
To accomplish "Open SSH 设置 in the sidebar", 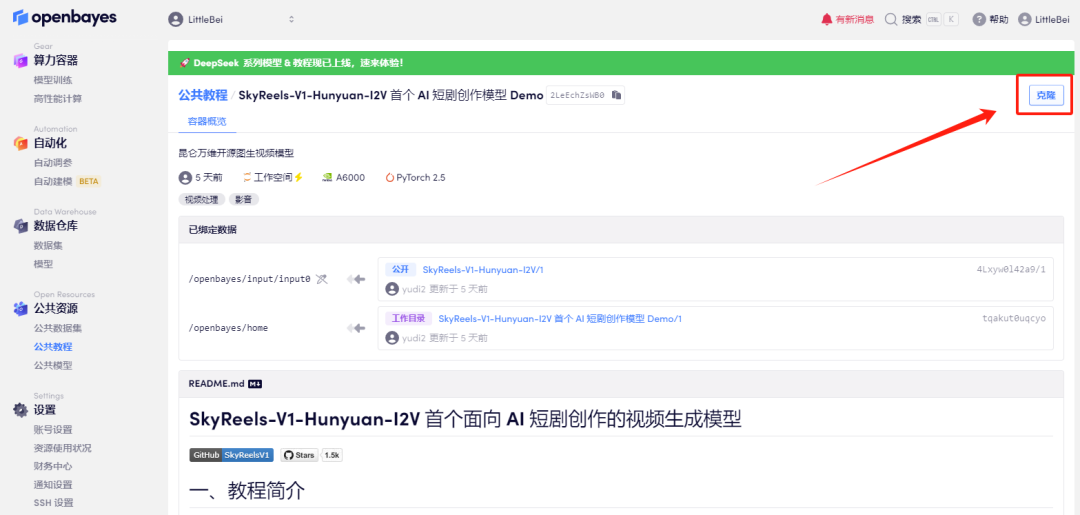I will click(x=54, y=503).
